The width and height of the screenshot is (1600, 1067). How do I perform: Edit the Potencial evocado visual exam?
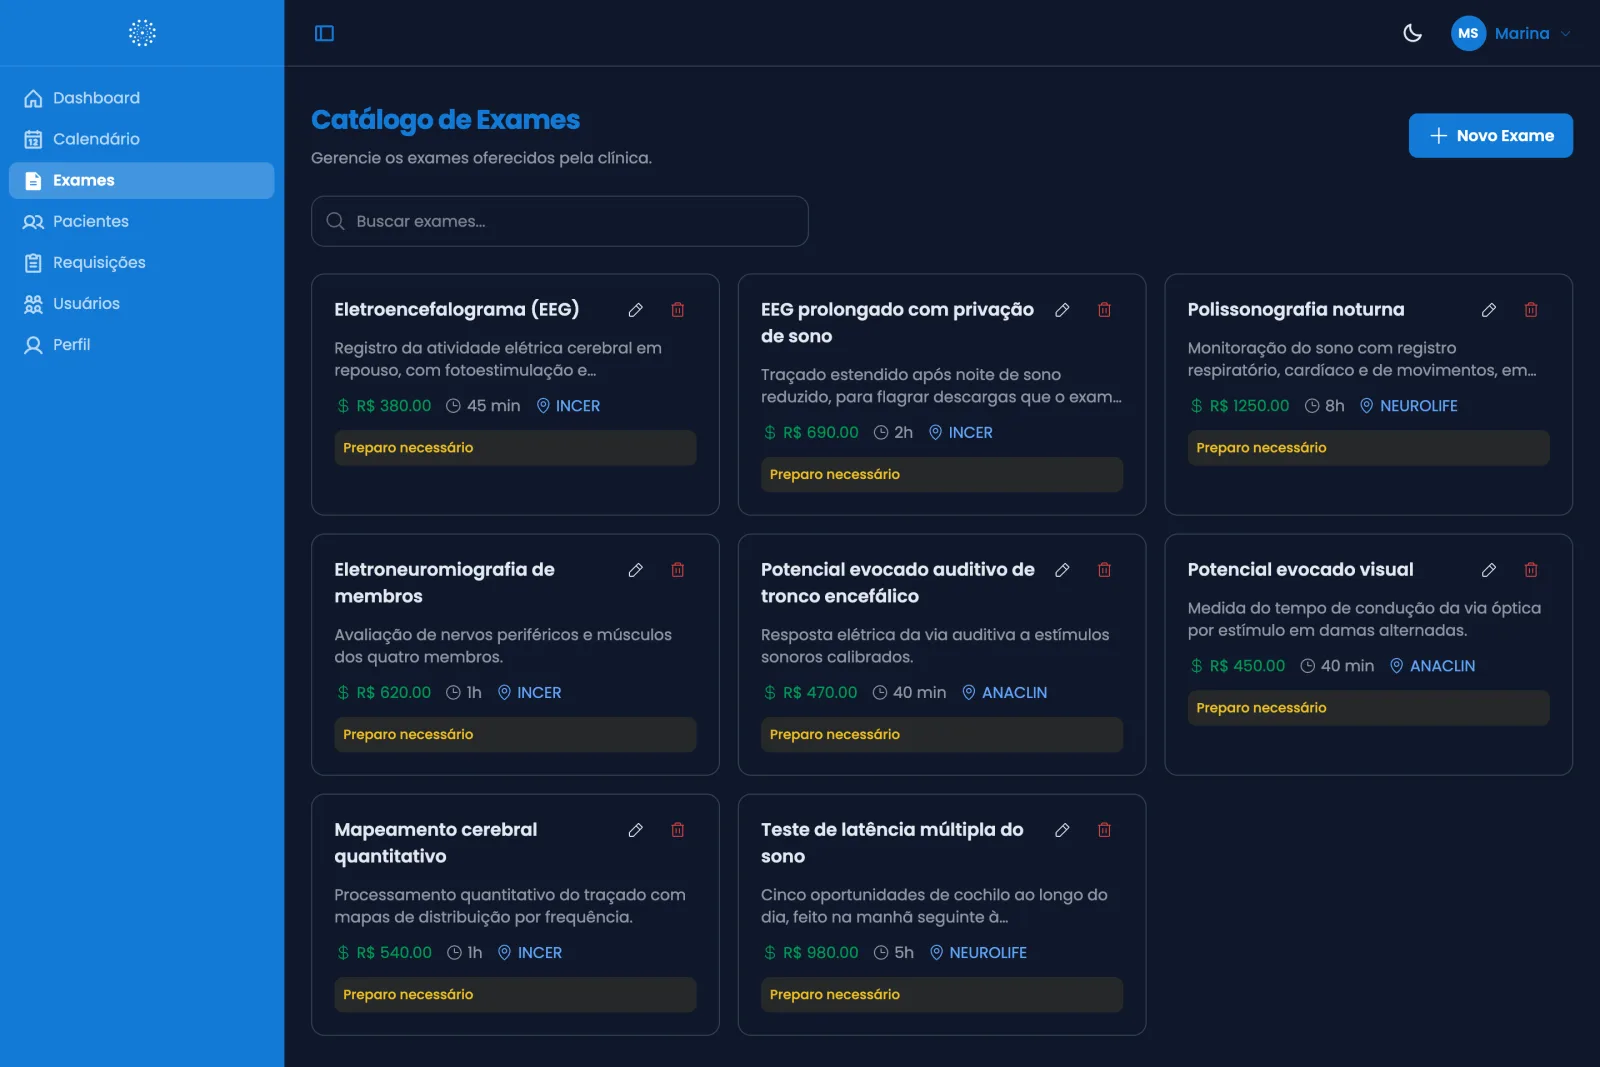click(x=1489, y=570)
